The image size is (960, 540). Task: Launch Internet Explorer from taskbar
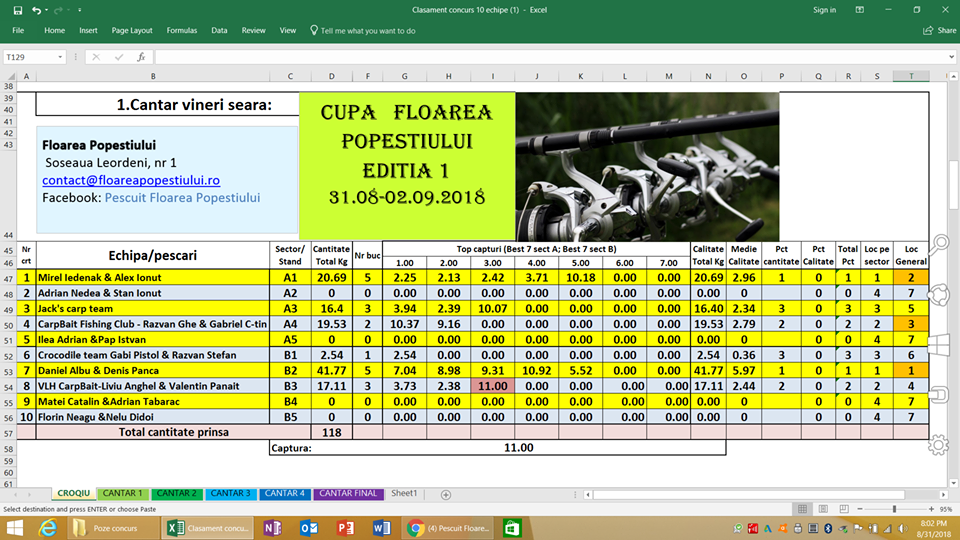48,528
